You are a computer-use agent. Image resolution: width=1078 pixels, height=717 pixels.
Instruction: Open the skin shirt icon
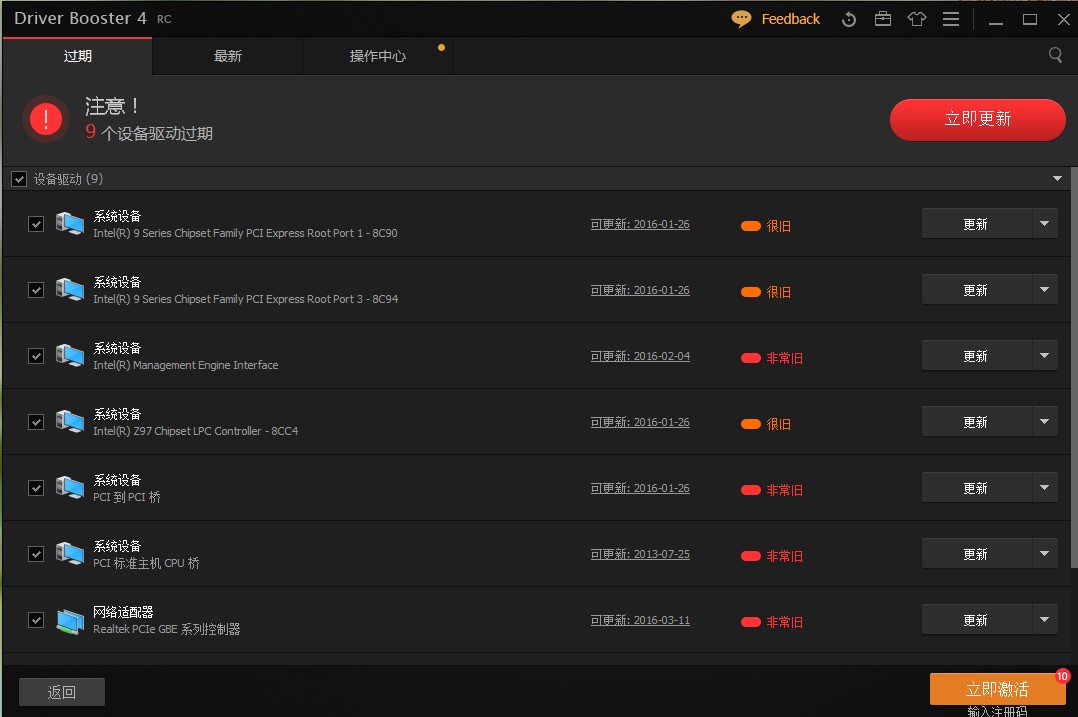[916, 19]
